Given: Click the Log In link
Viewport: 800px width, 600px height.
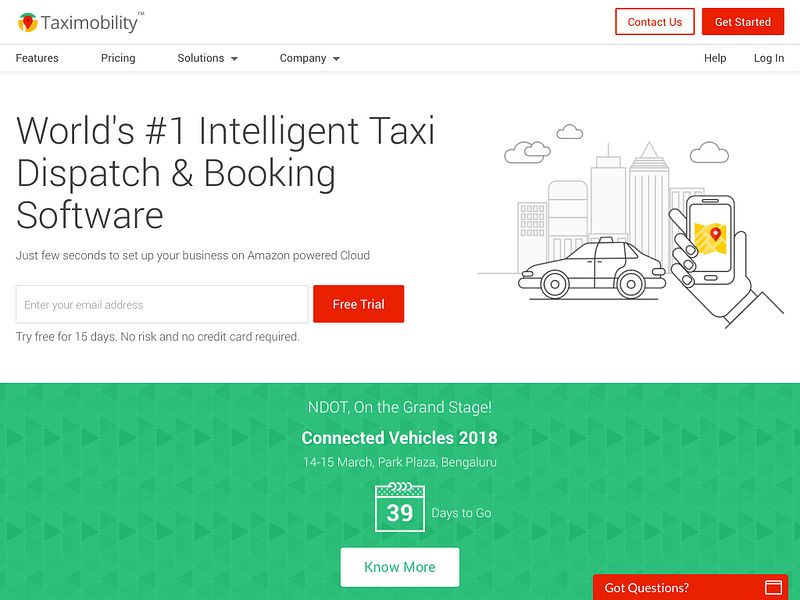Looking at the screenshot, I should [769, 58].
